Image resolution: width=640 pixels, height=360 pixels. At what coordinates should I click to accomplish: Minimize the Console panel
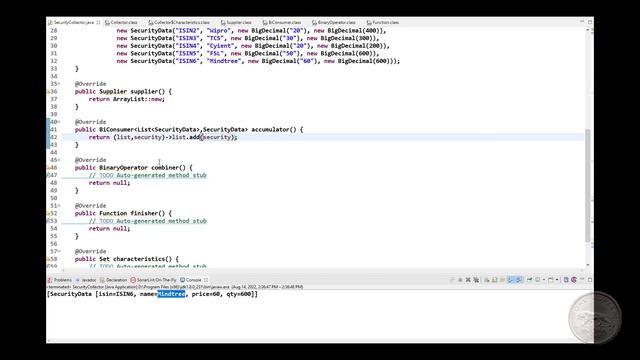coord(582,279)
